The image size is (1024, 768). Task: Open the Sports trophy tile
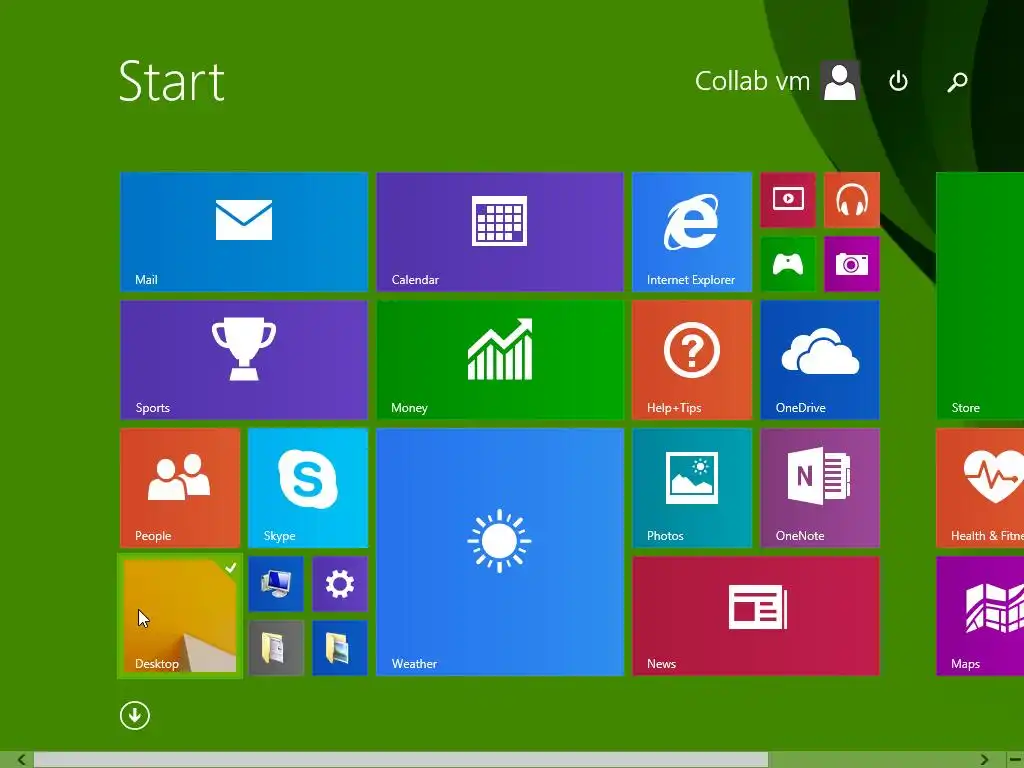[244, 359]
